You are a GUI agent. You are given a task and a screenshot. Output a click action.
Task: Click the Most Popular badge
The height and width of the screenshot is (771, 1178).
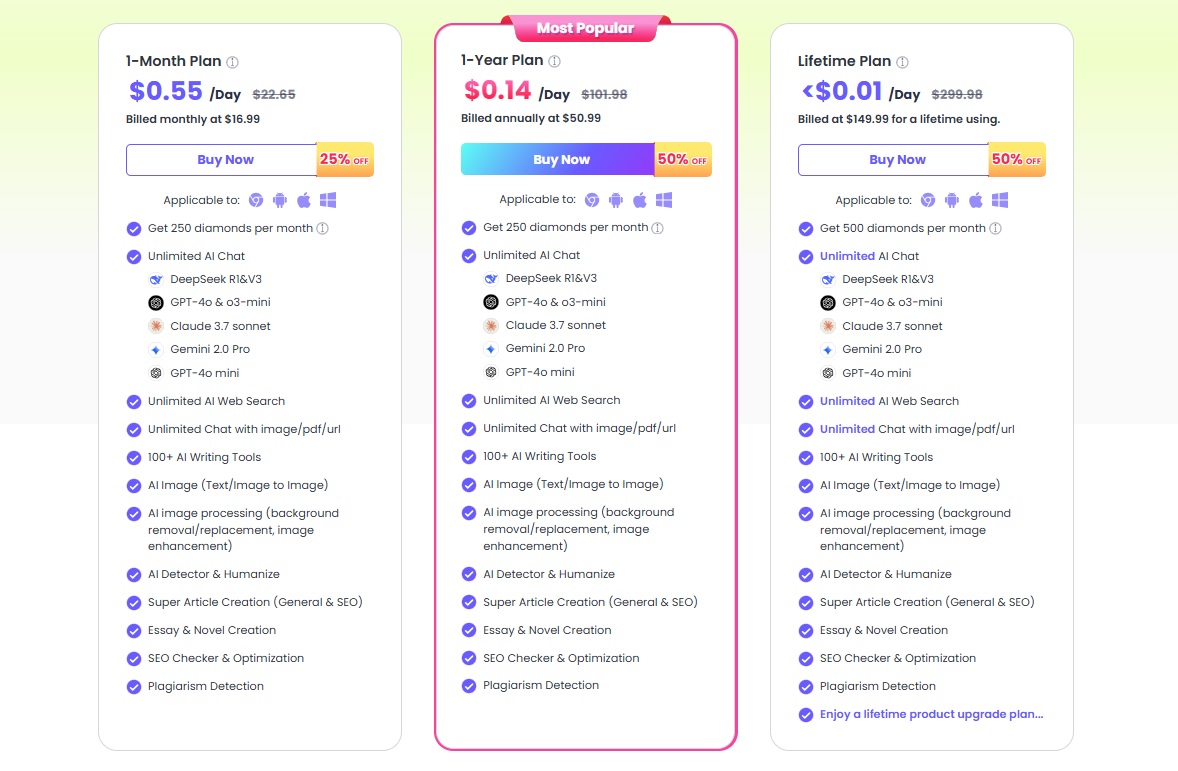[x=585, y=29]
